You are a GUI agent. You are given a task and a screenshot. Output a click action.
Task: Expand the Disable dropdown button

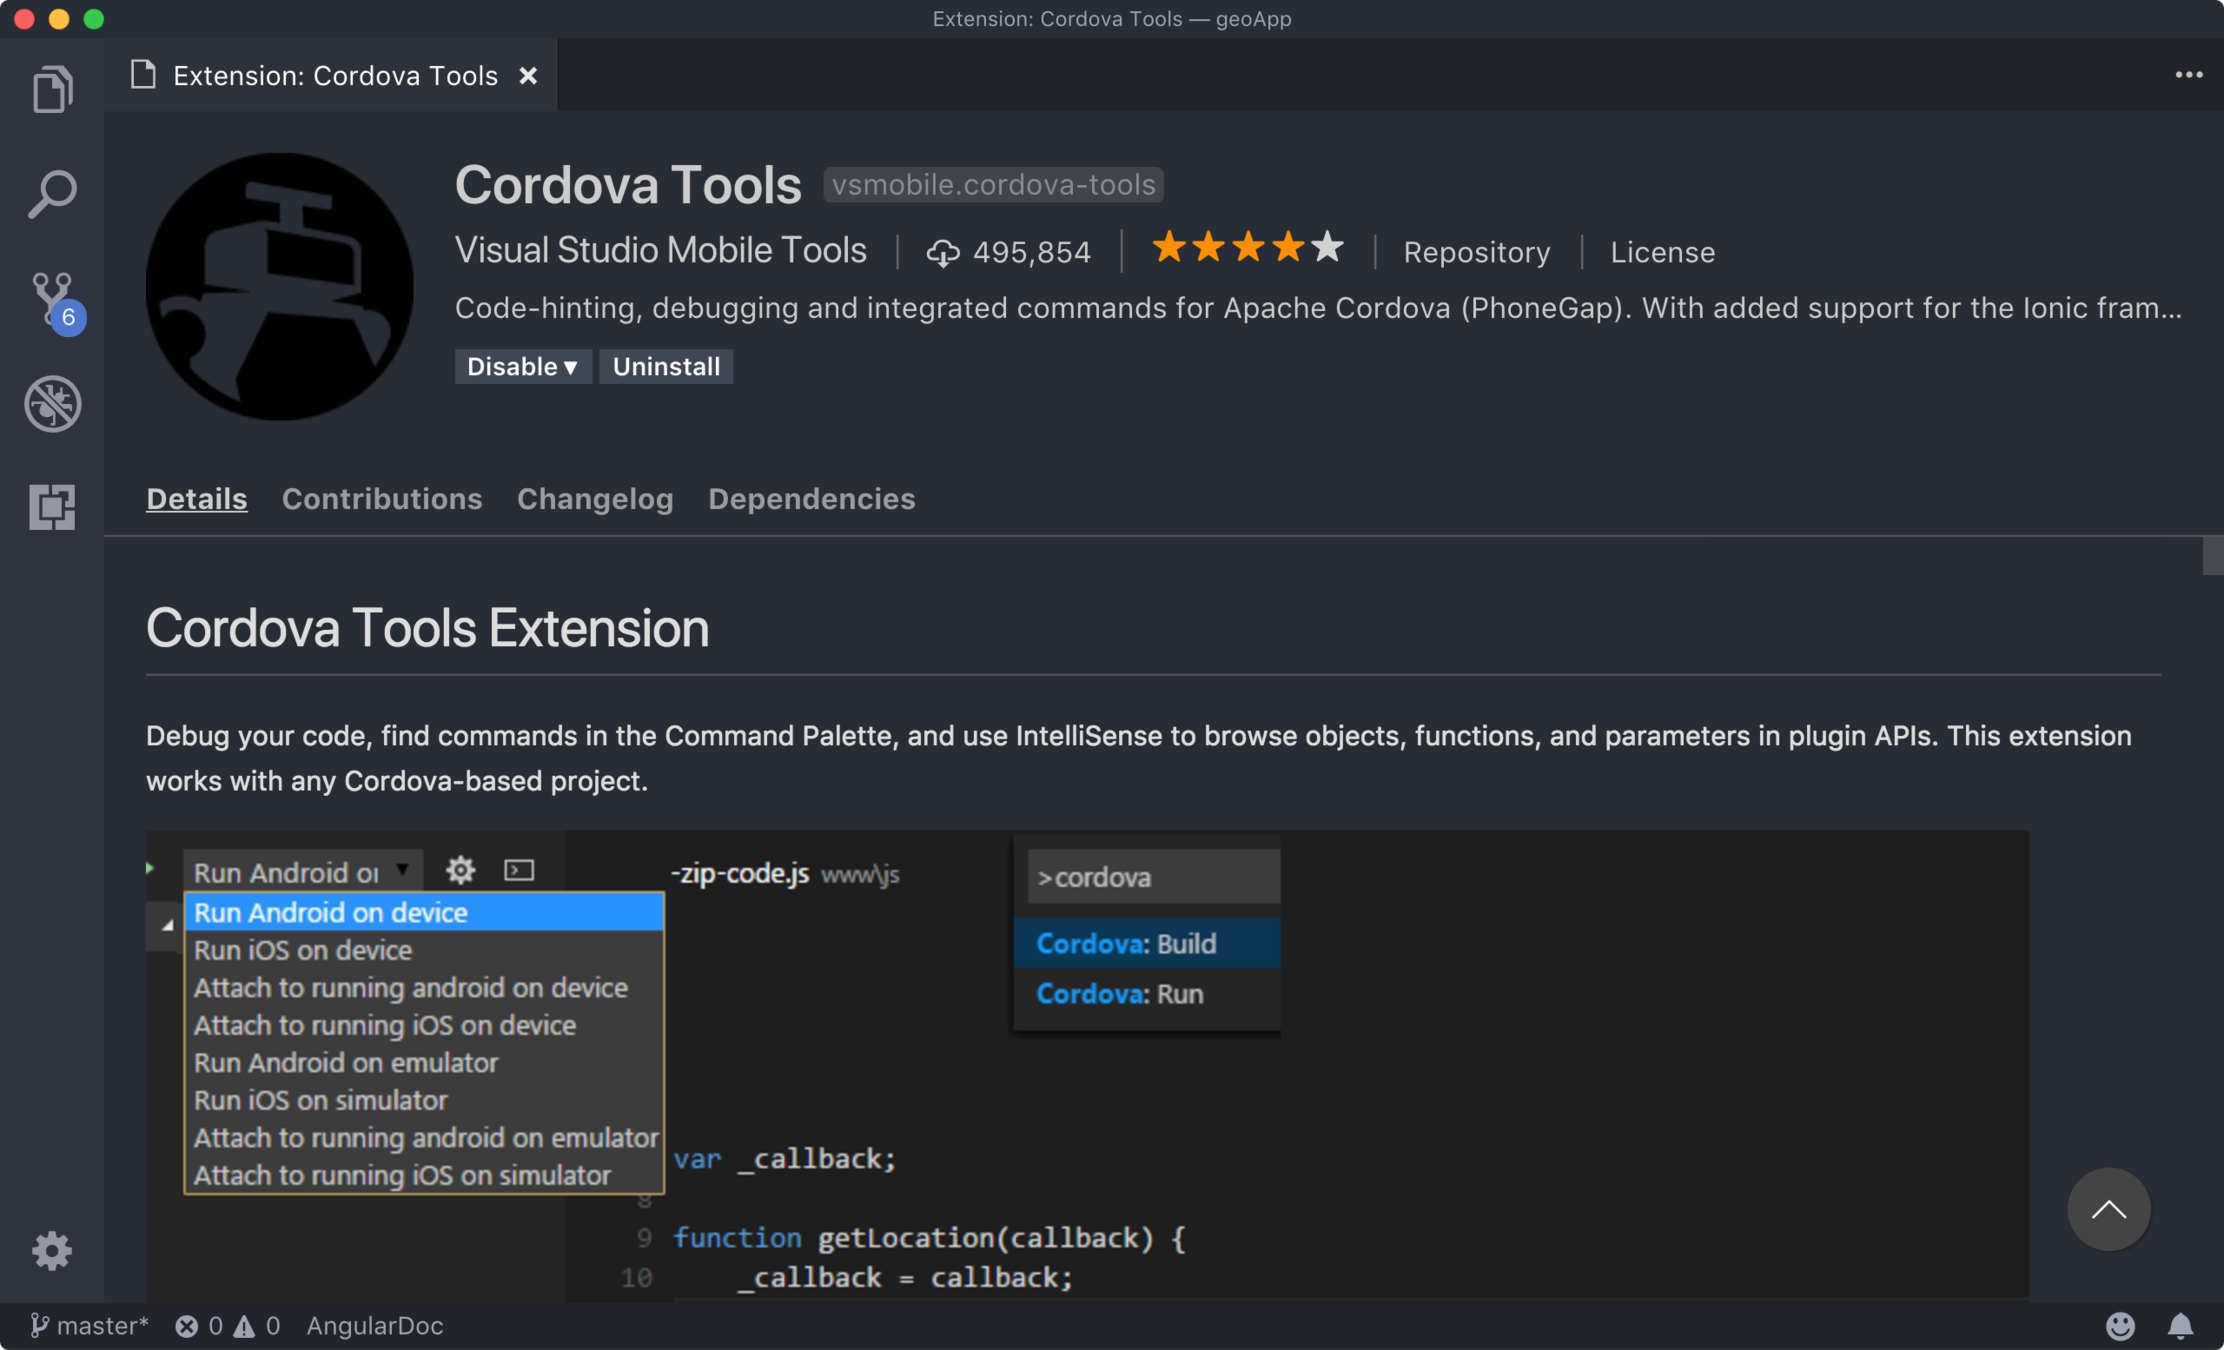(522, 367)
